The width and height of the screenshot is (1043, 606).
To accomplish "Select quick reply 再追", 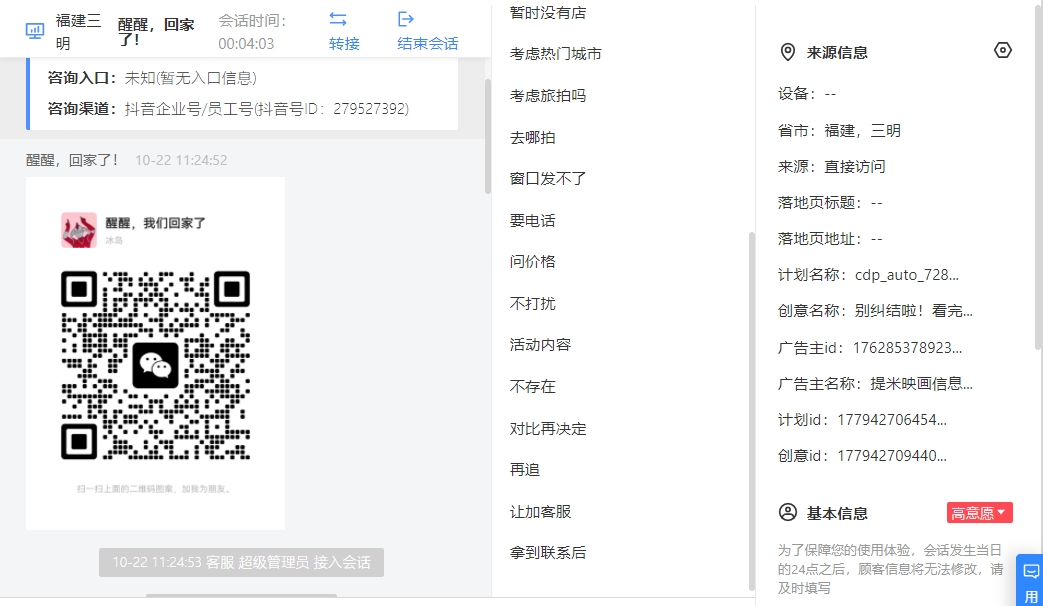I will pos(525,470).
